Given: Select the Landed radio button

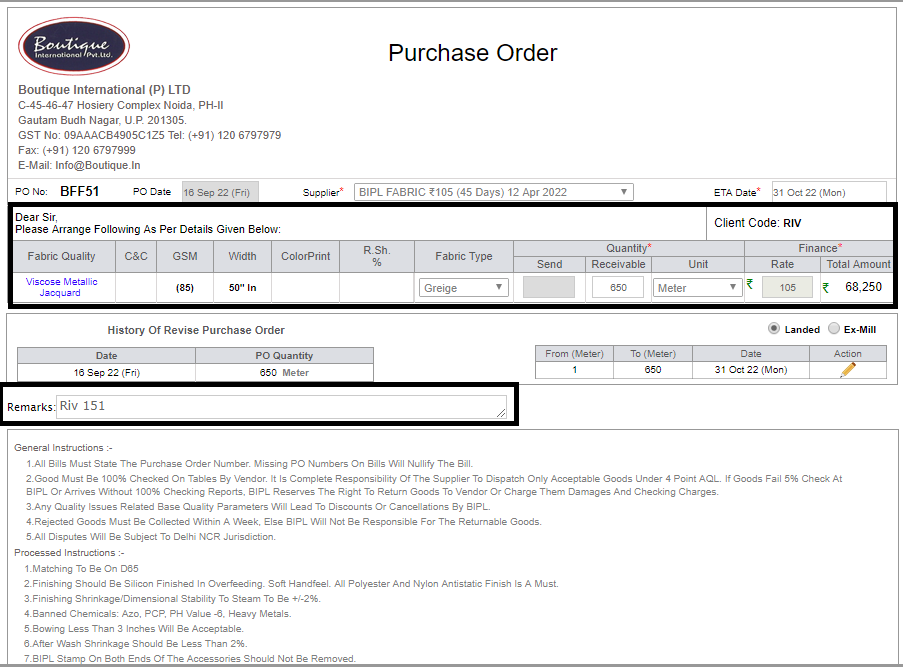Looking at the screenshot, I should click(x=774, y=328).
